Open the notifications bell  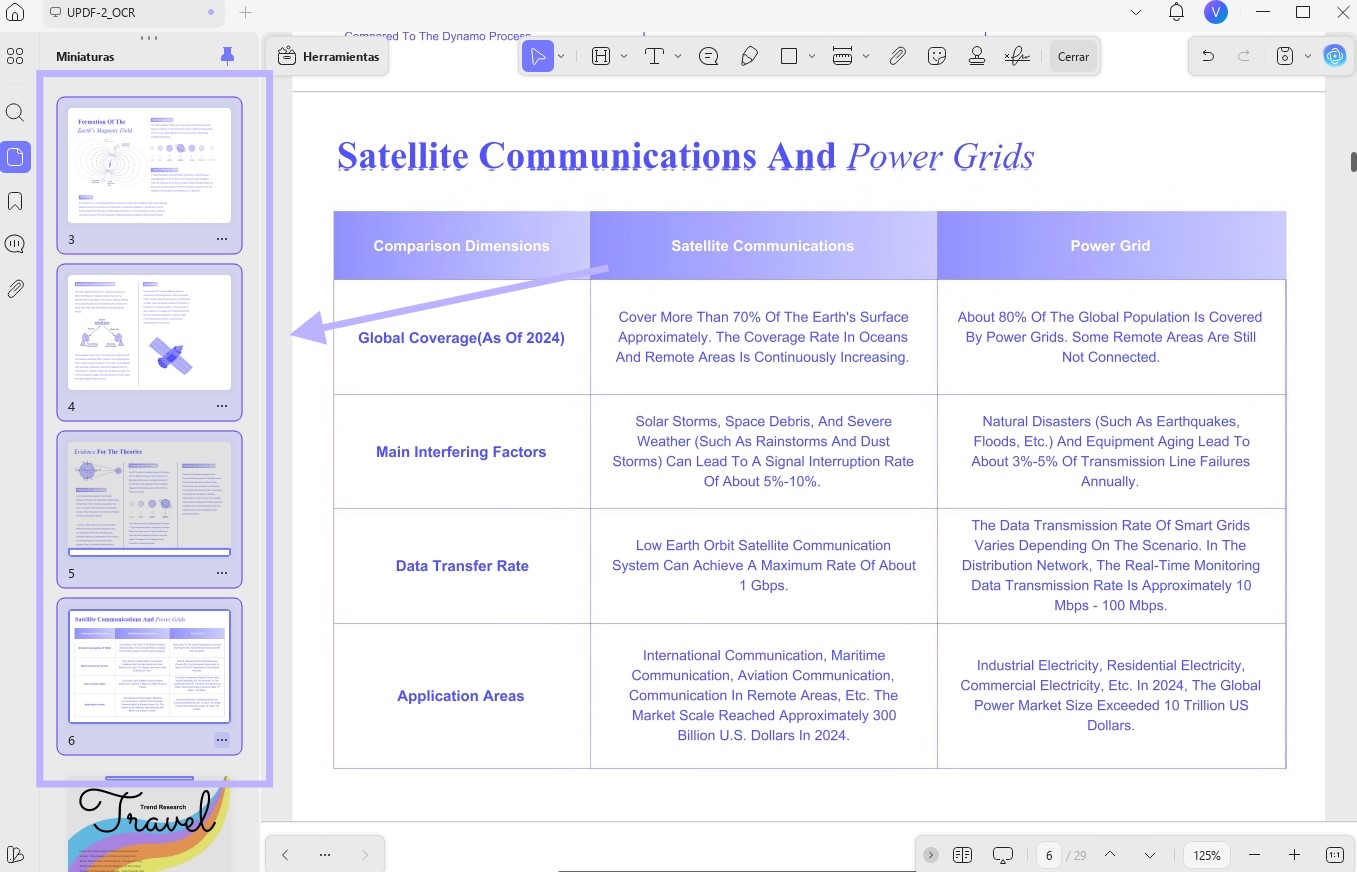[1177, 12]
